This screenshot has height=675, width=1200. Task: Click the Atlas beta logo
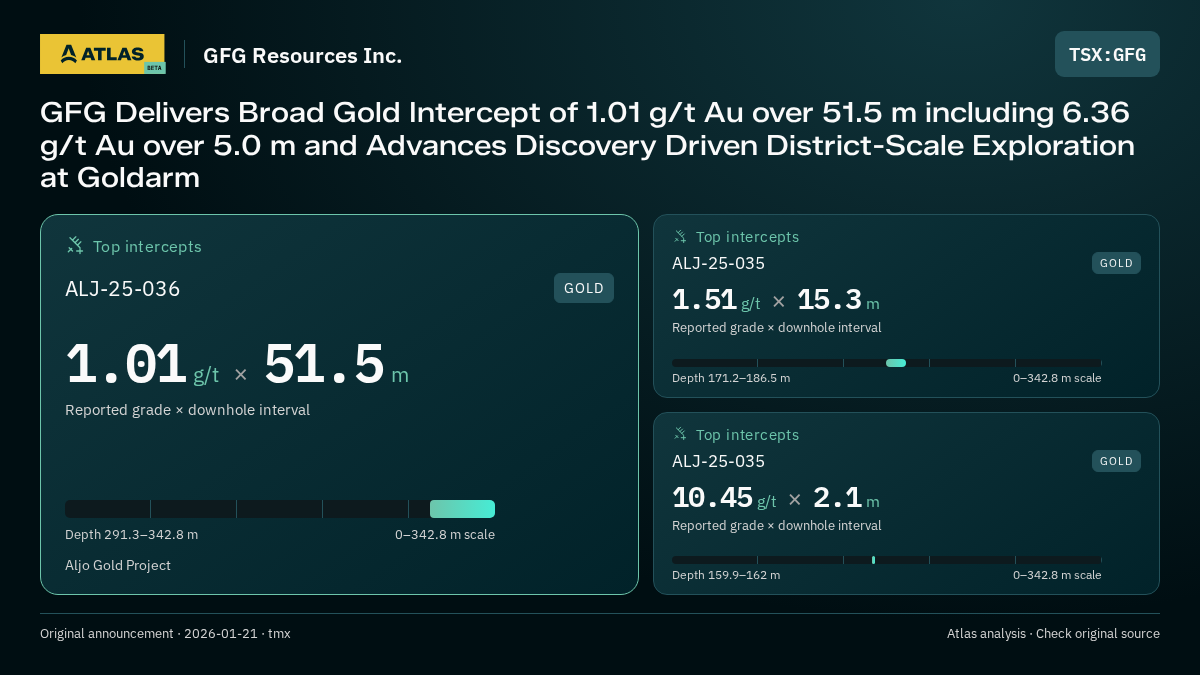point(102,54)
